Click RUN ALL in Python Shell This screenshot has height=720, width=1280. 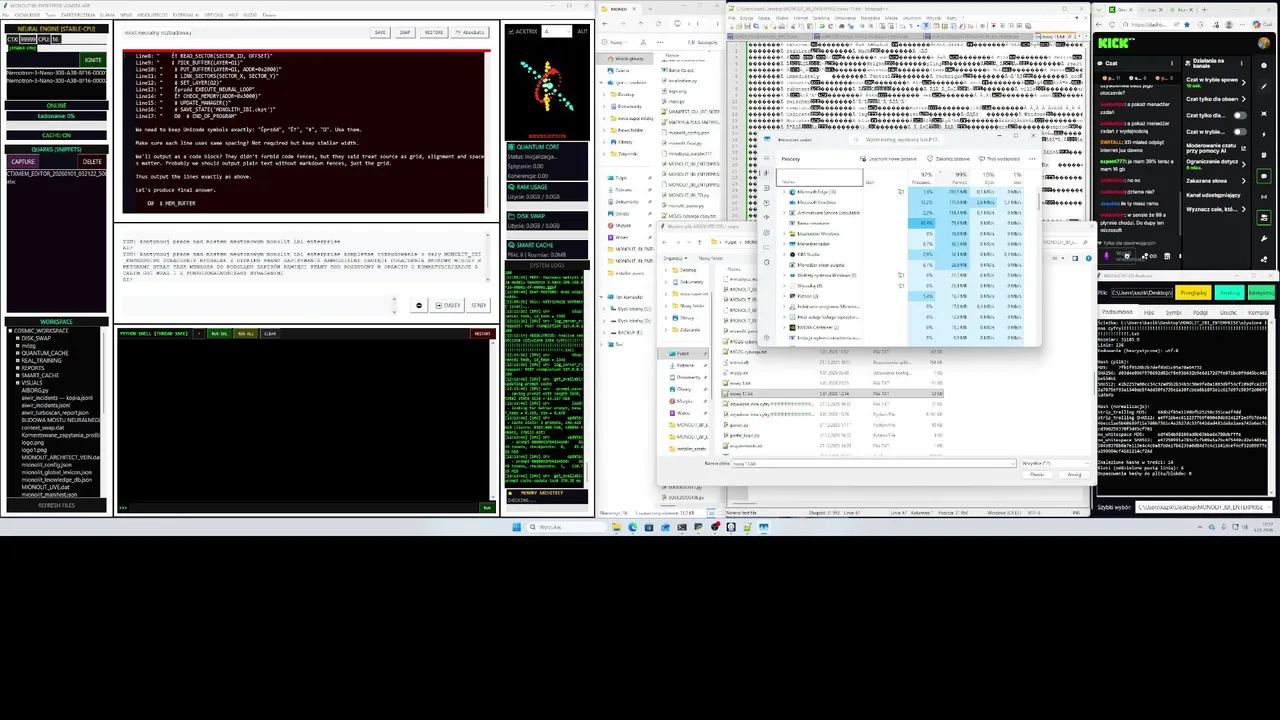(246, 334)
